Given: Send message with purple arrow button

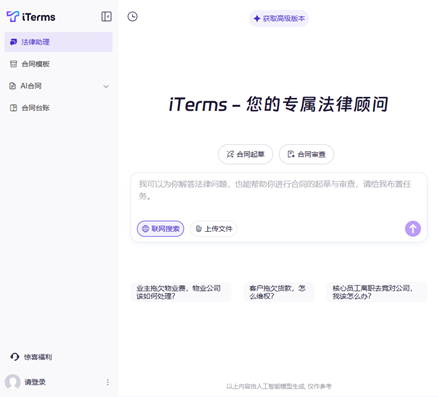Looking at the screenshot, I should (x=413, y=229).
